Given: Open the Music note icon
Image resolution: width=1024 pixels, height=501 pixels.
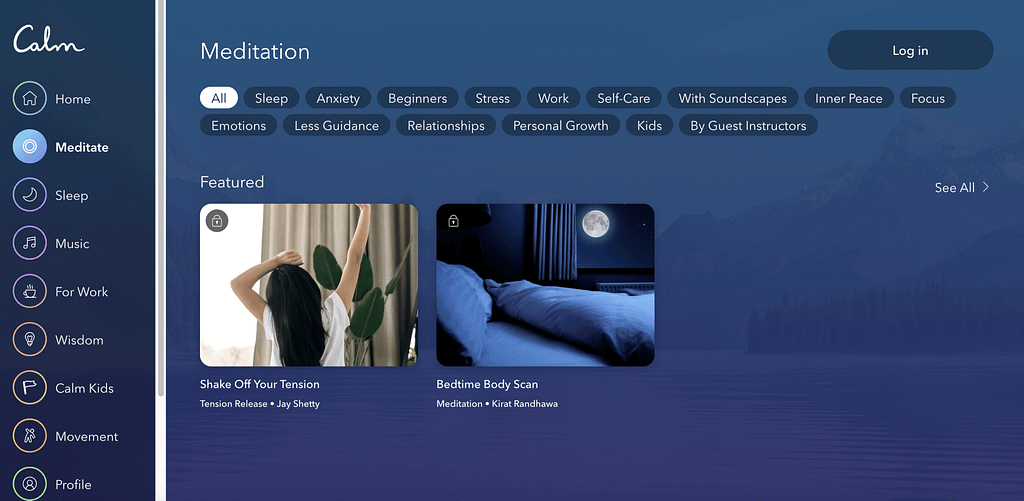Looking at the screenshot, I should coord(29,243).
